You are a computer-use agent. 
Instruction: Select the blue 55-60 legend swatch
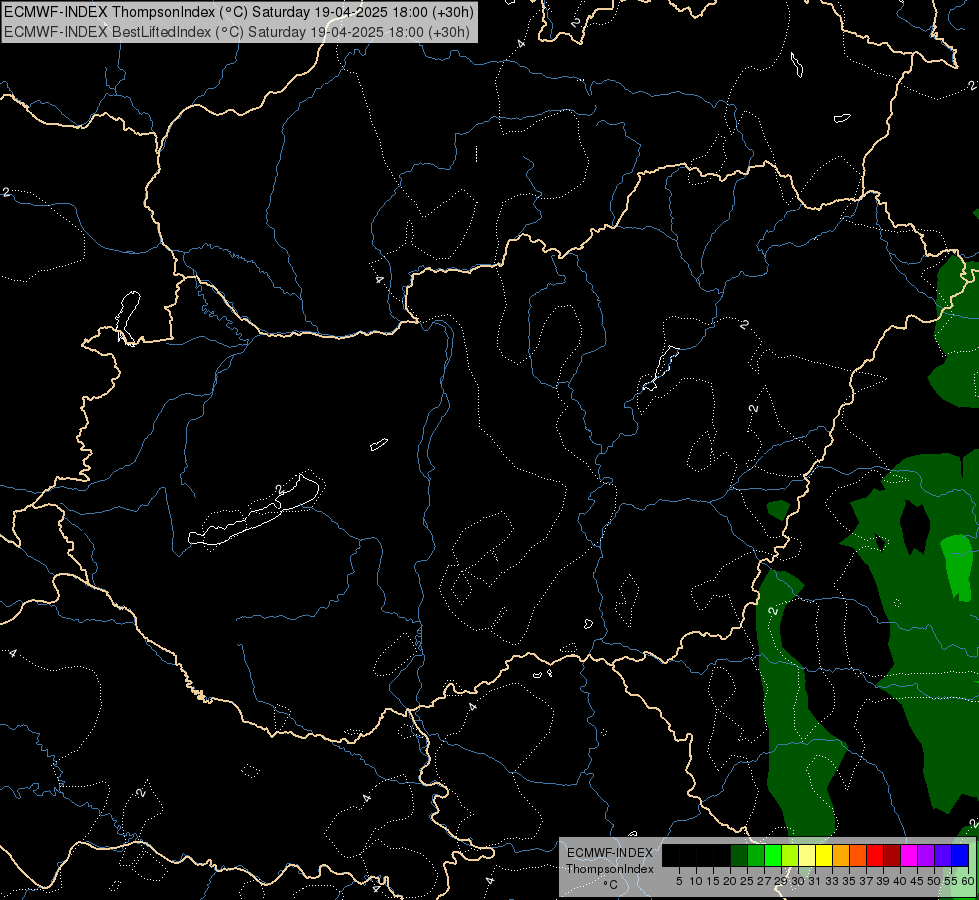pyautogui.click(x=960, y=855)
